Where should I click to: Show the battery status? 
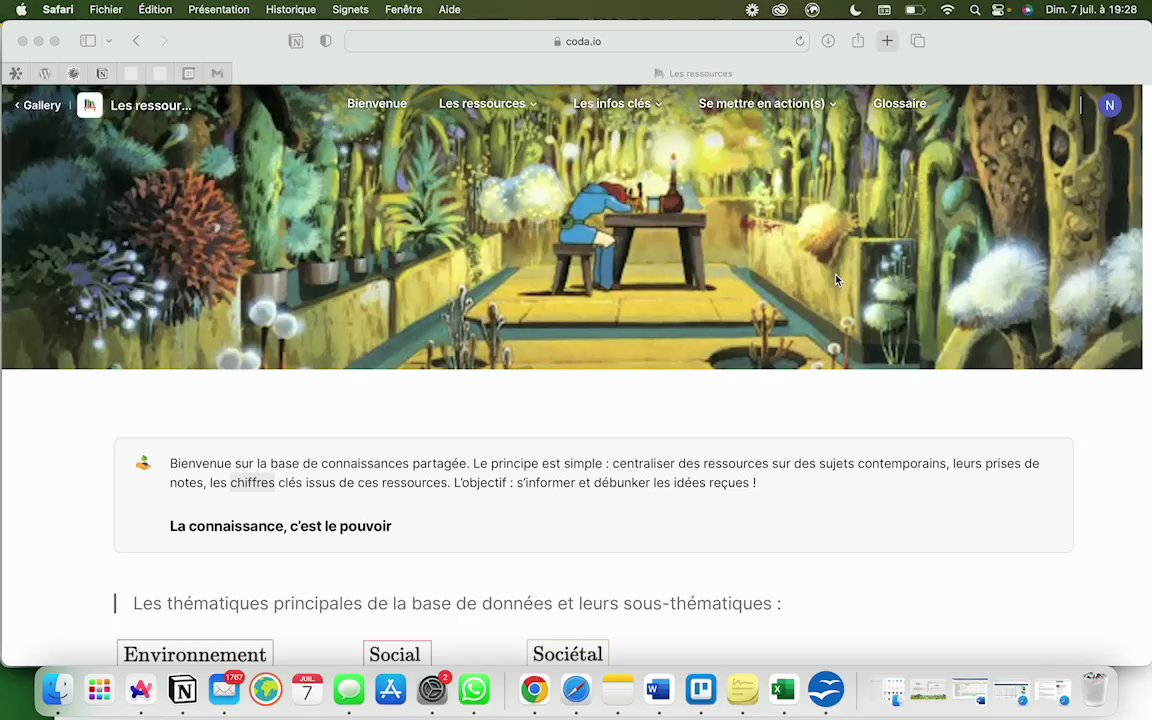coord(915,10)
